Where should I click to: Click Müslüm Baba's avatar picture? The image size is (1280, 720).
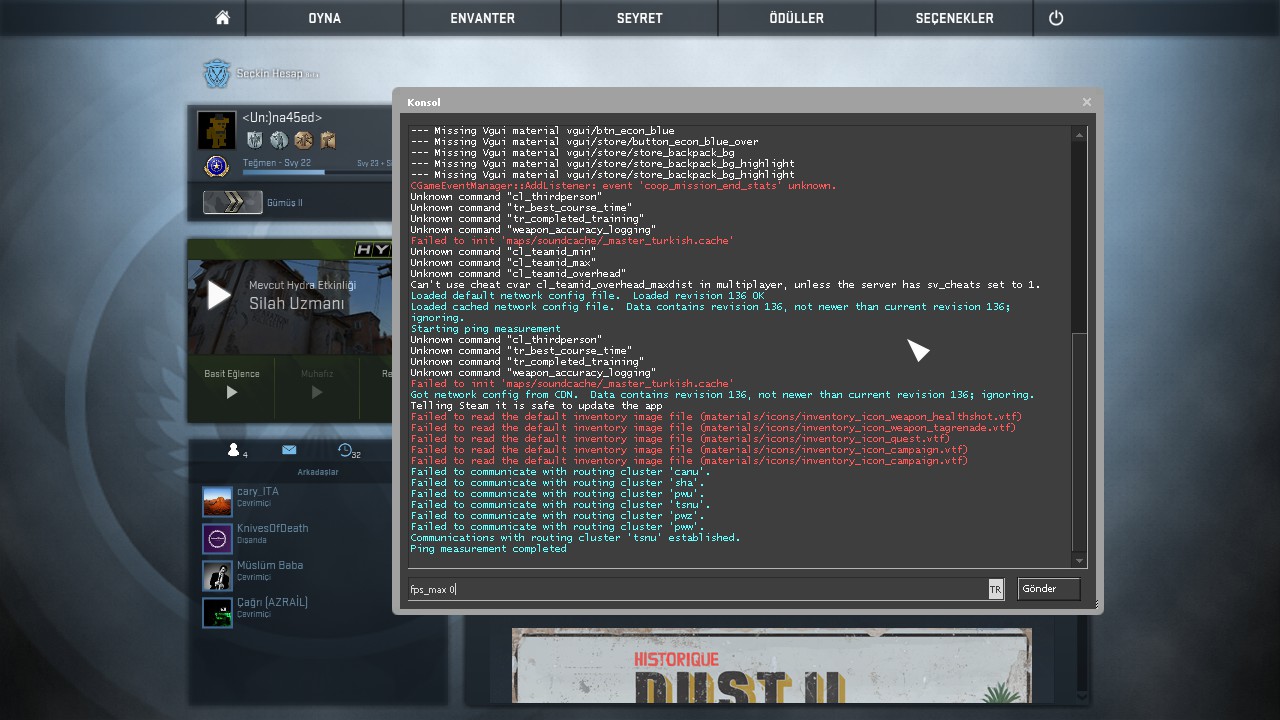click(x=217, y=576)
